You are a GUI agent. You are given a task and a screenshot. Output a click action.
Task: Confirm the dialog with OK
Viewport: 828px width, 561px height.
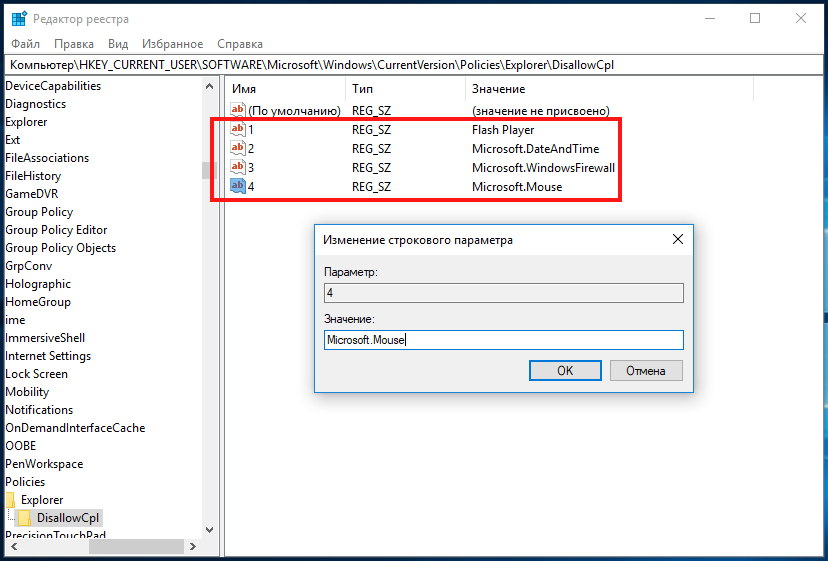tap(565, 370)
